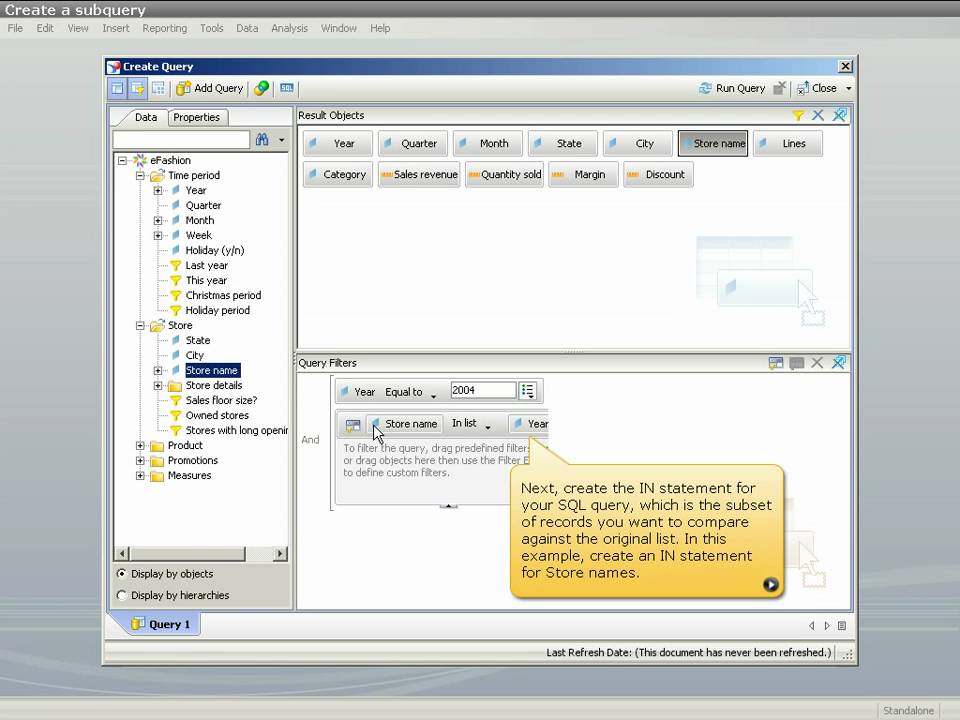Collapse the eFashion root node
Screen dimensions: 960x720
122,160
